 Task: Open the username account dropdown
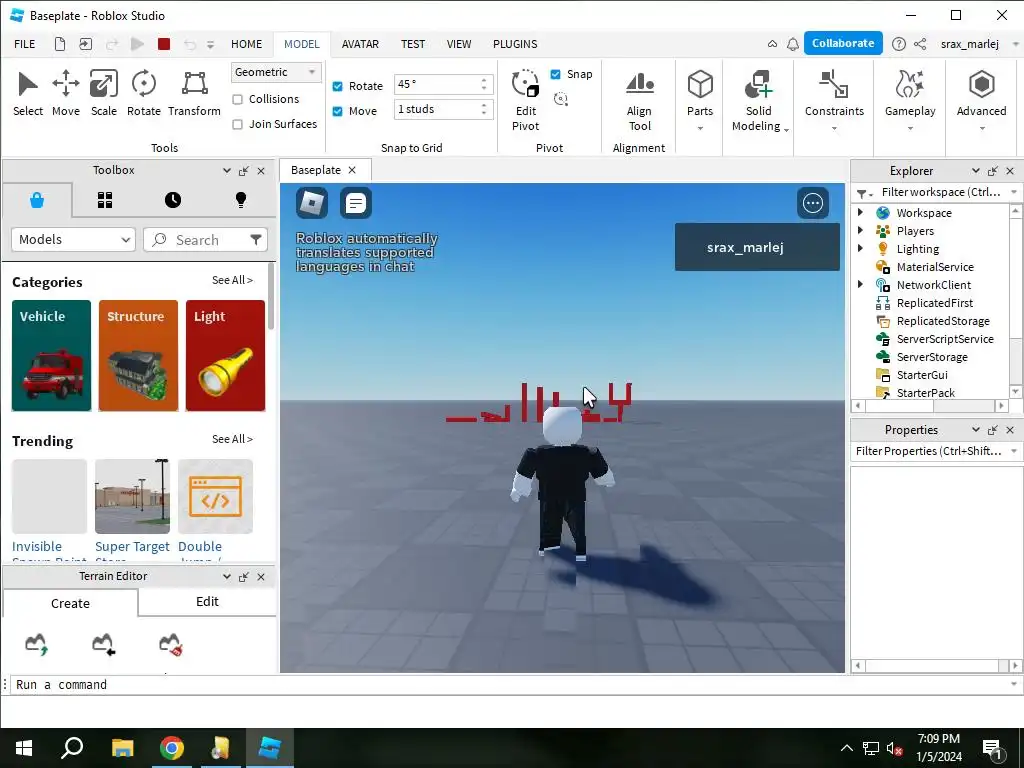[x=1016, y=44]
